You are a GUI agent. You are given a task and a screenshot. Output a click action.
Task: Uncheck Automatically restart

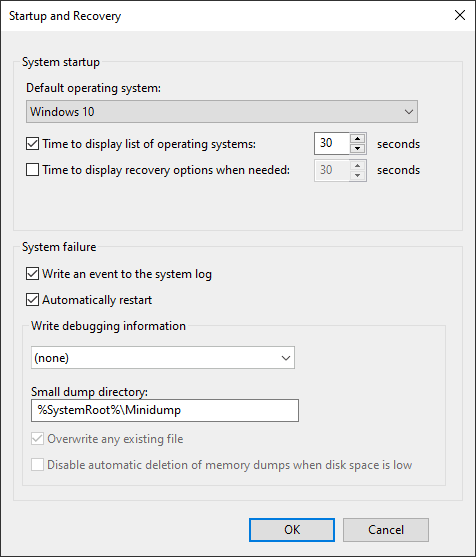[x=32, y=300]
